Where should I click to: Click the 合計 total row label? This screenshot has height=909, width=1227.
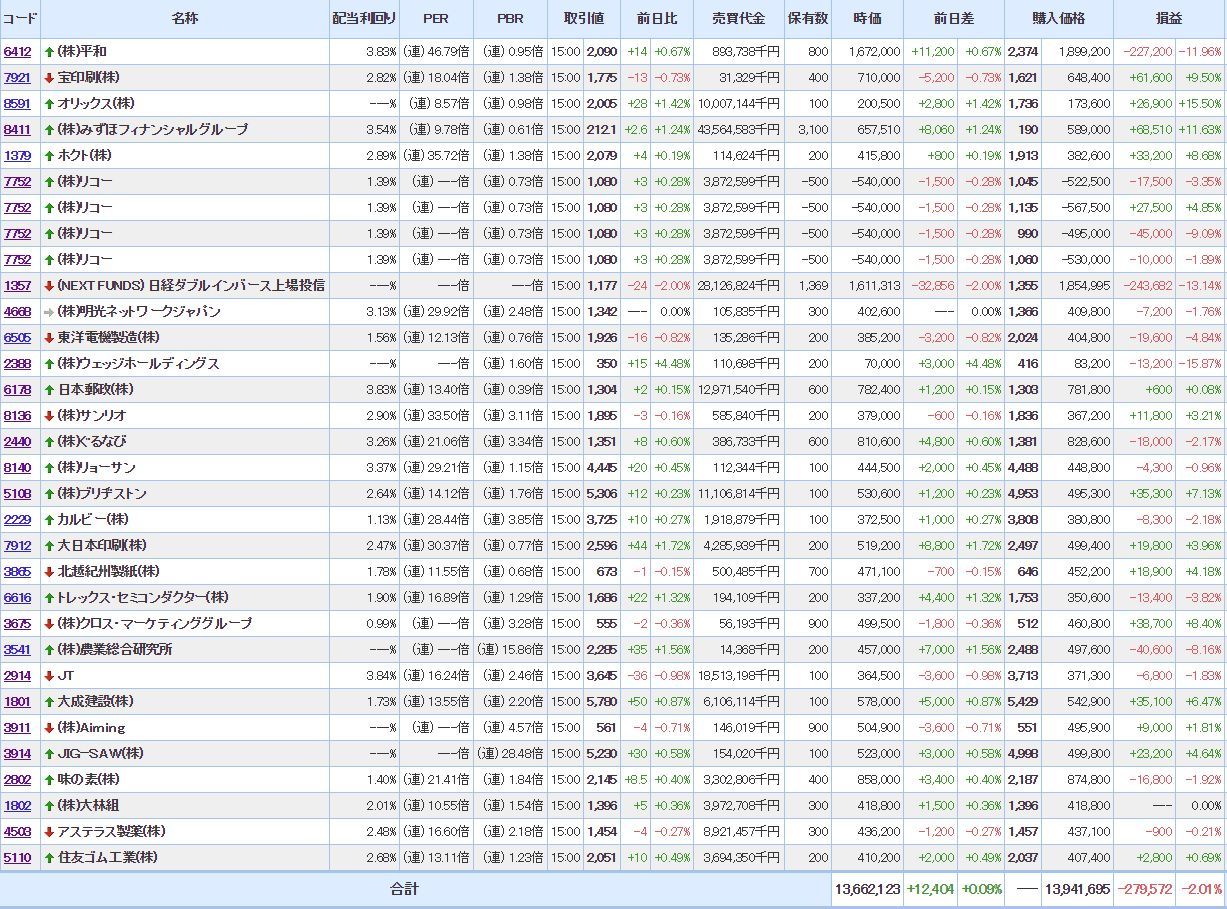(x=404, y=889)
